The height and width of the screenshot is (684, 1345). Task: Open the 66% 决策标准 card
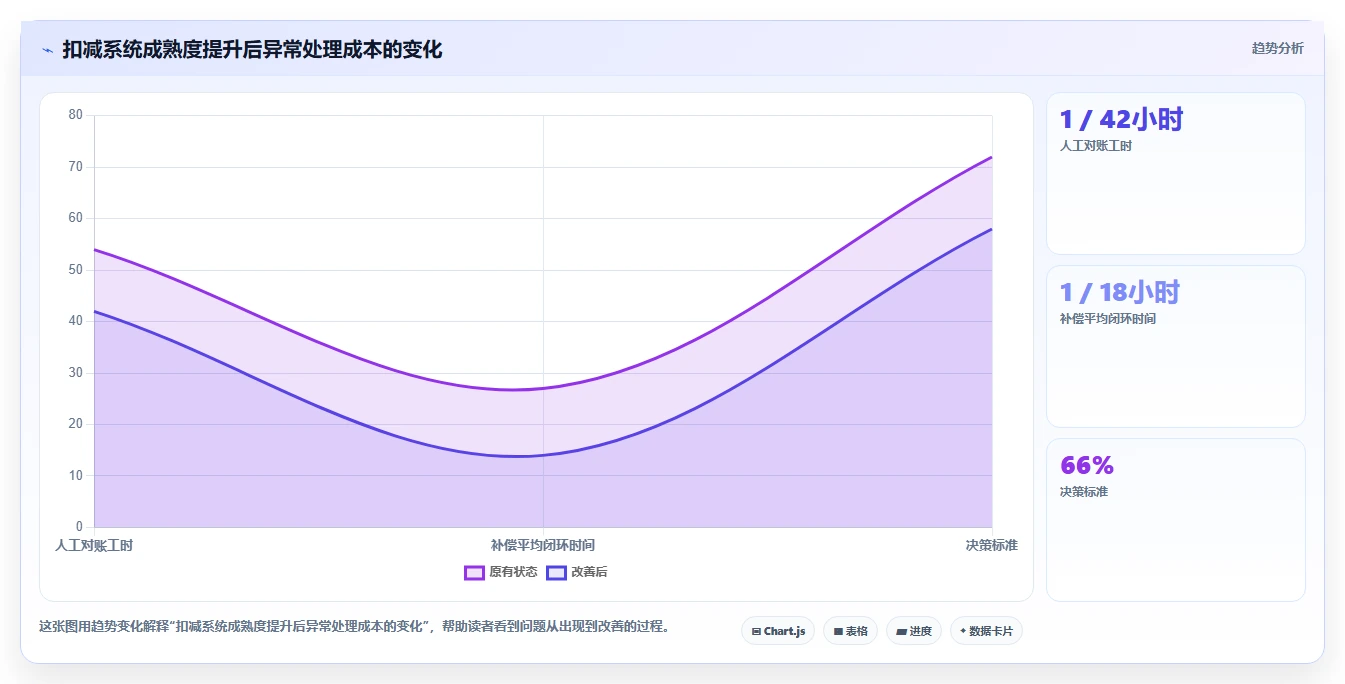1176,520
